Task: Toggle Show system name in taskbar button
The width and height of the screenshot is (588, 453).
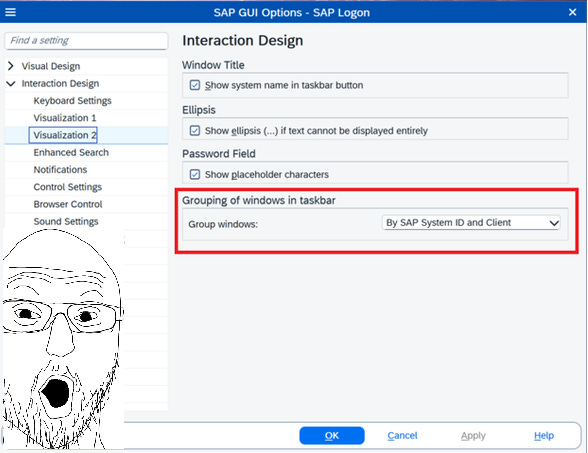Action: 195,85
